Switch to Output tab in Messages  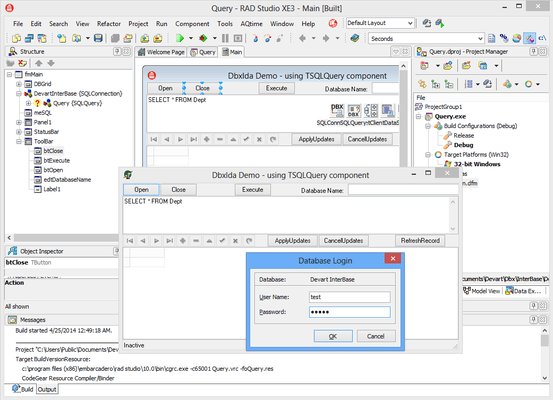click(47, 389)
